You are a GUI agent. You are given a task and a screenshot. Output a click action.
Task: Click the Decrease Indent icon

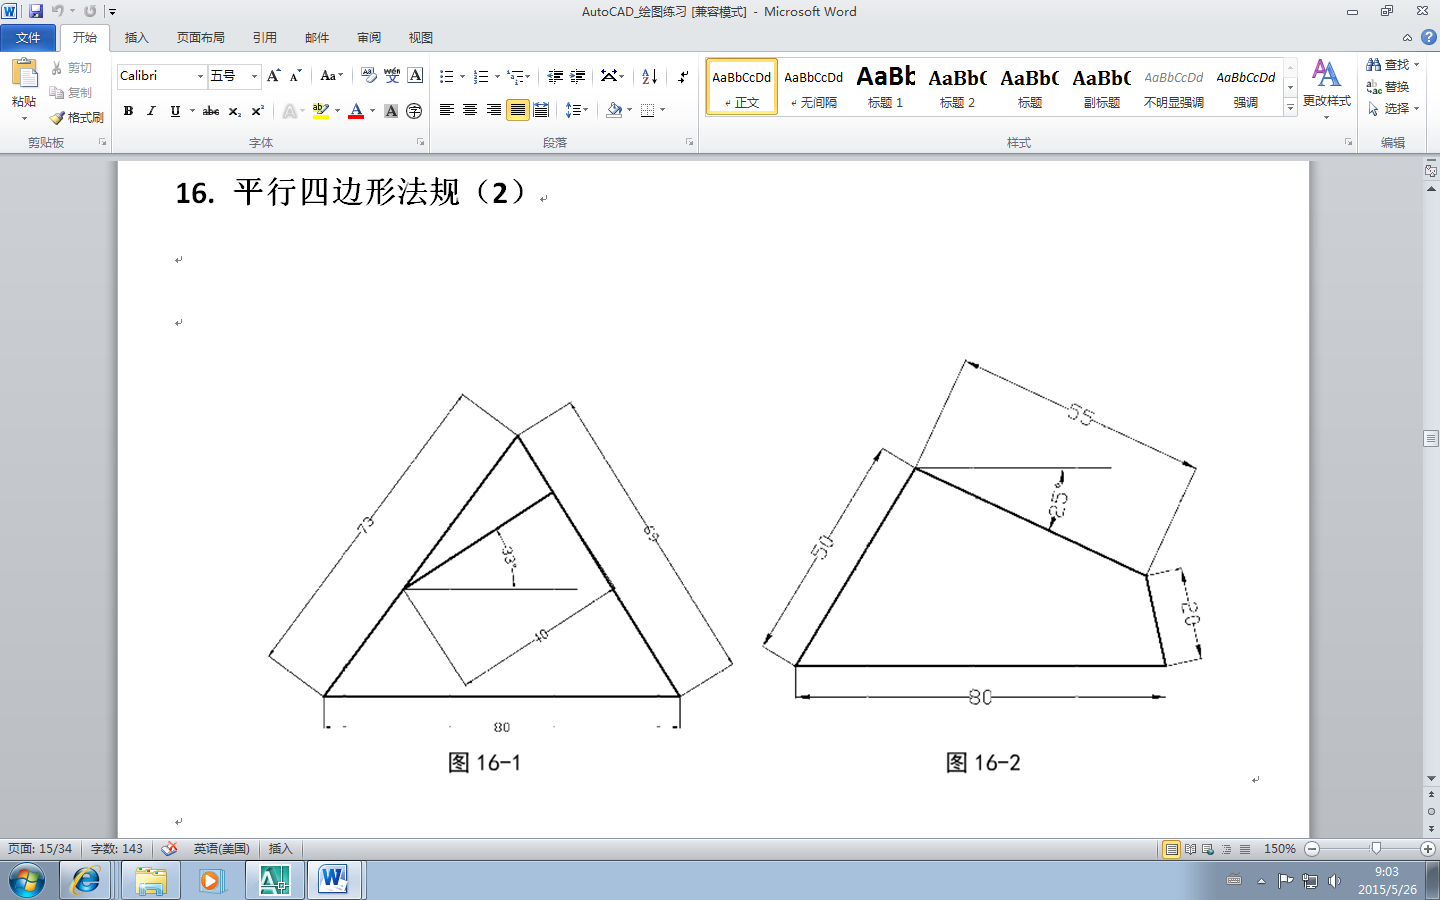click(x=555, y=76)
